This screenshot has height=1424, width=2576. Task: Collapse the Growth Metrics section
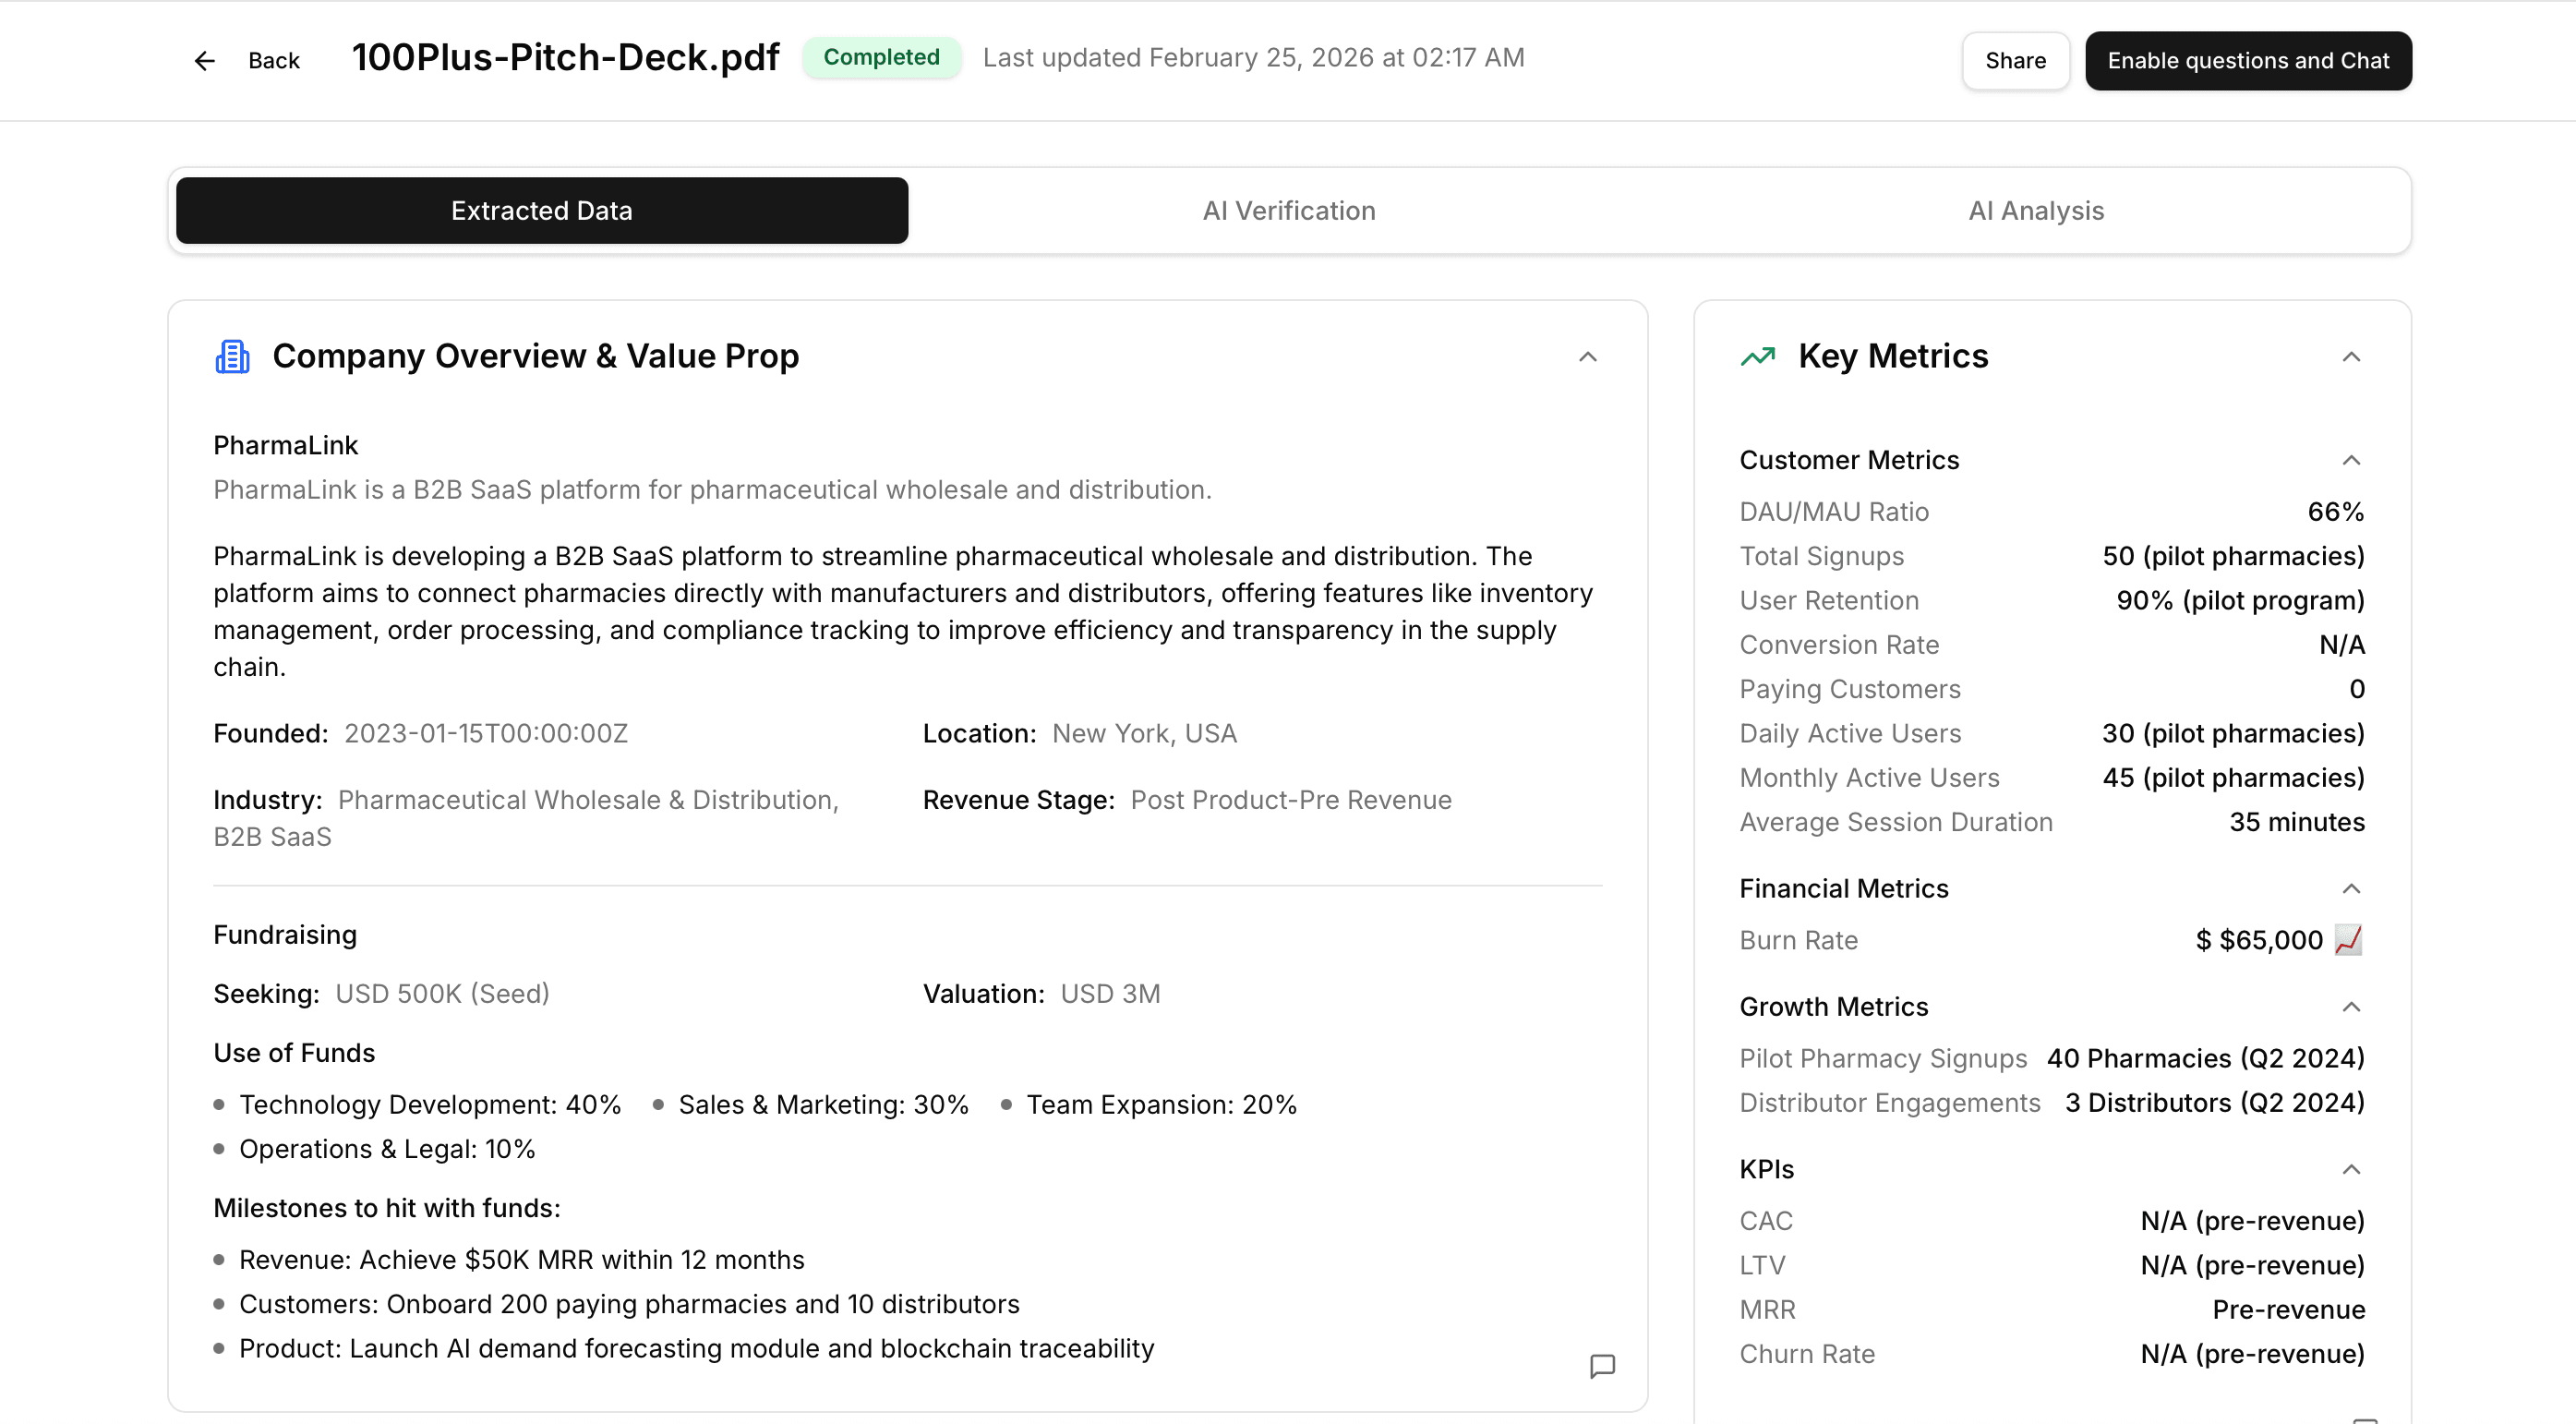[x=2351, y=1006]
